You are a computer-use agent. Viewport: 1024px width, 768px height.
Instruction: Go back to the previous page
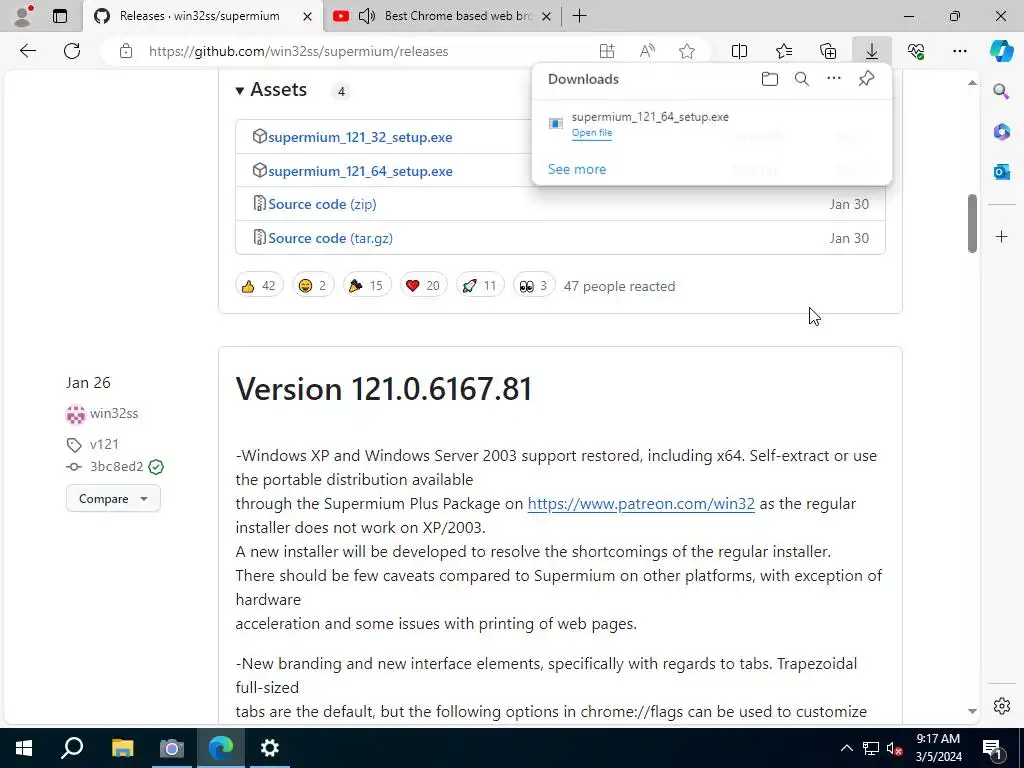click(27, 51)
